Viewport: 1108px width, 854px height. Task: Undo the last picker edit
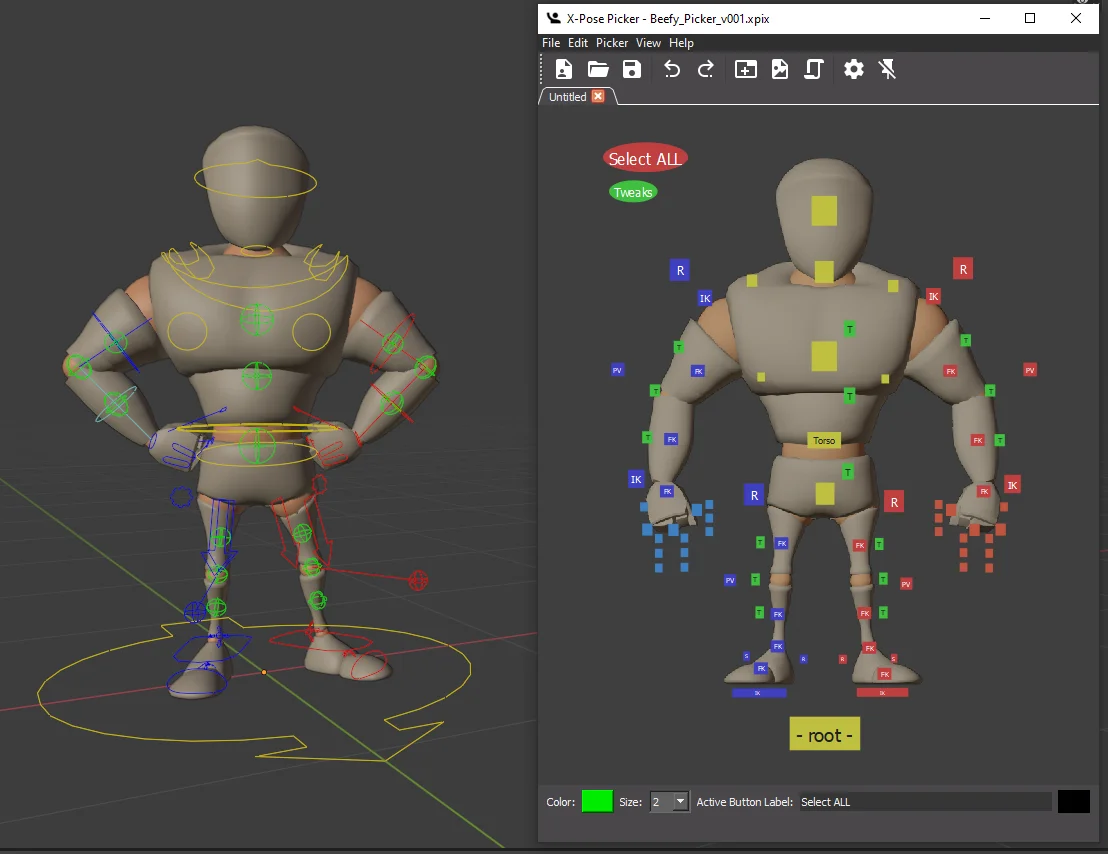[x=671, y=69]
